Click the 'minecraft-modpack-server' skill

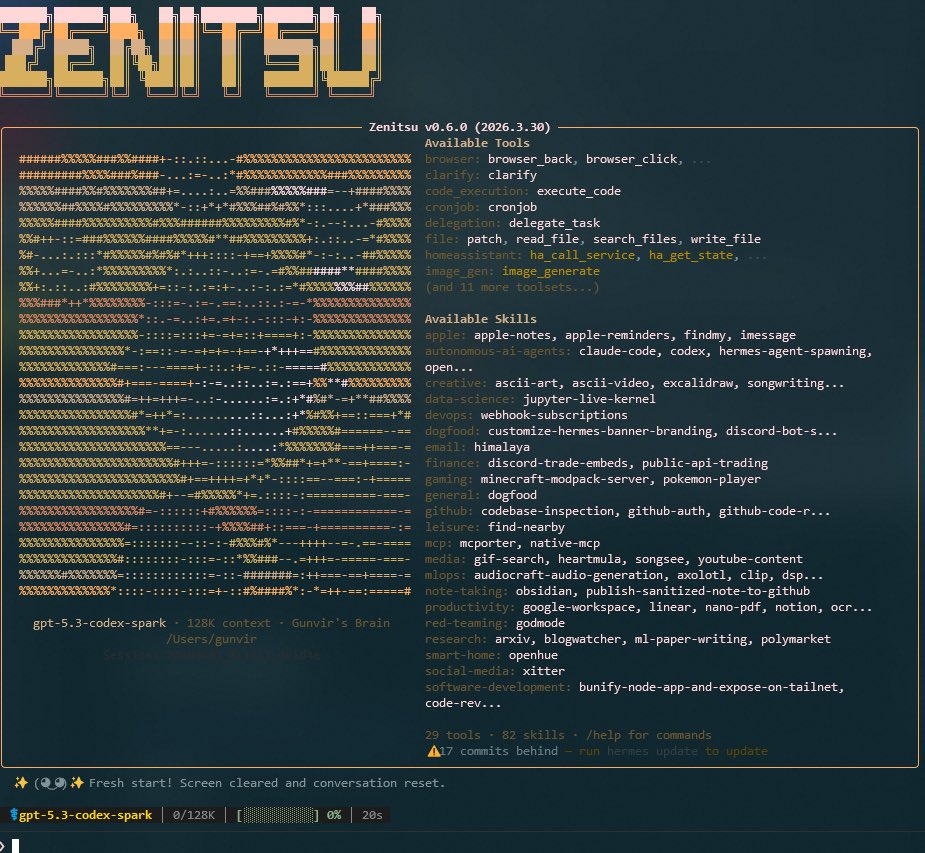pyautogui.click(x=565, y=478)
